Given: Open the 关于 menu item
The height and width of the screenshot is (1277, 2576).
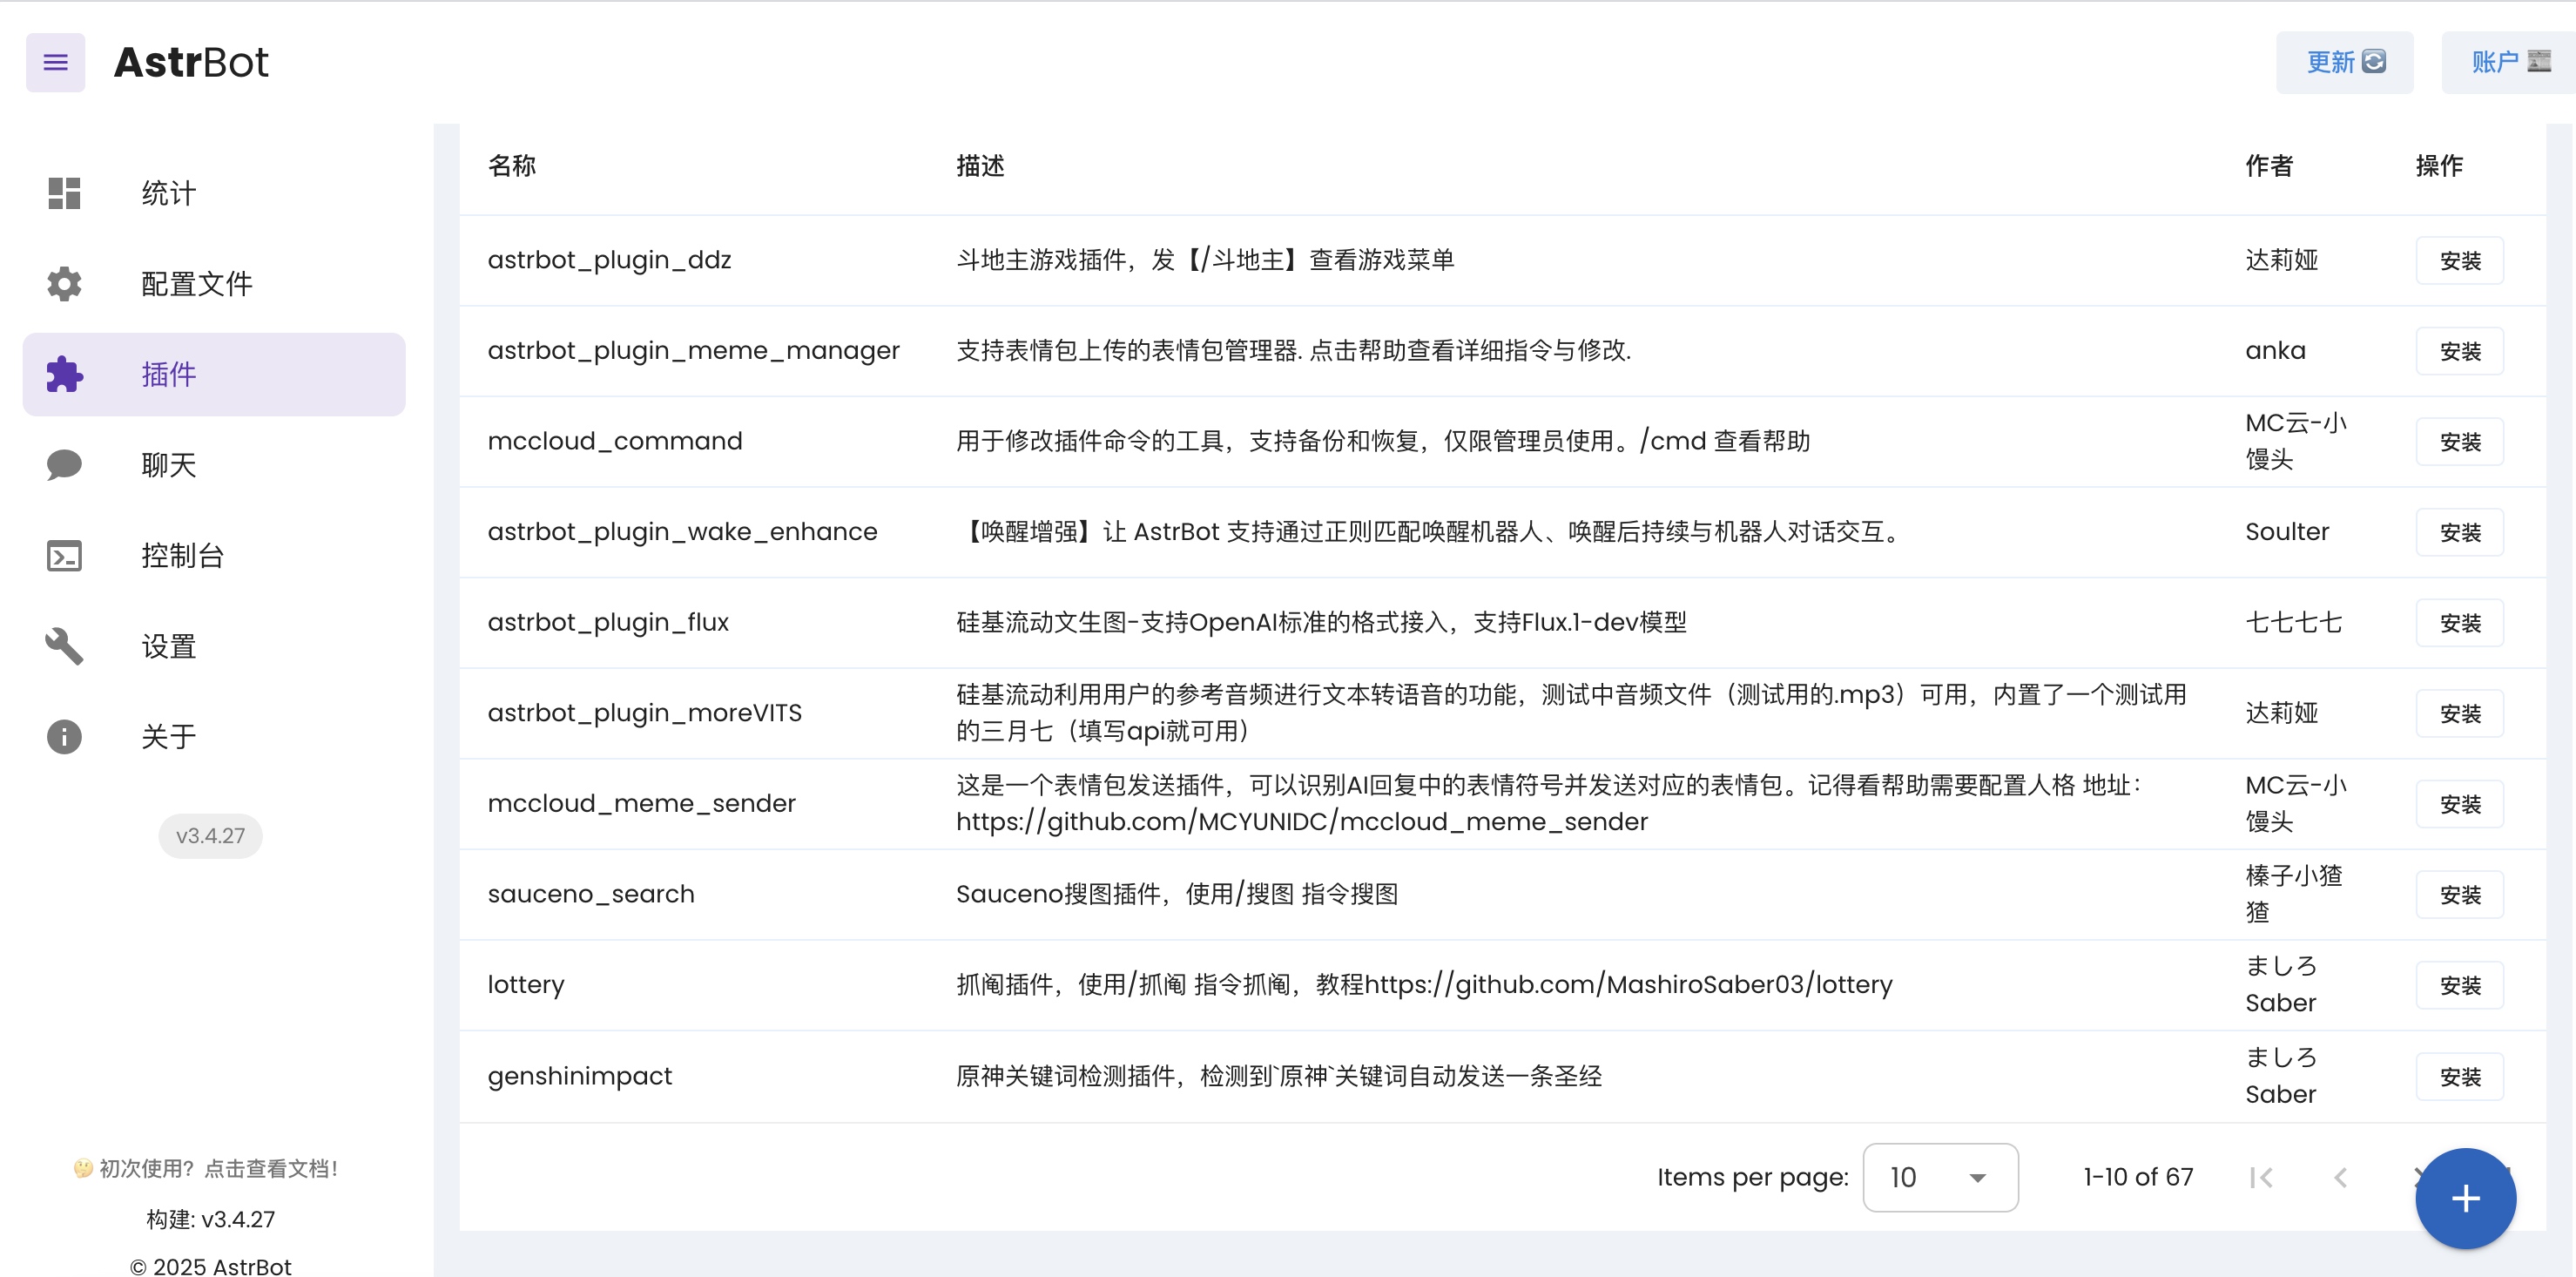Looking at the screenshot, I should (x=214, y=737).
